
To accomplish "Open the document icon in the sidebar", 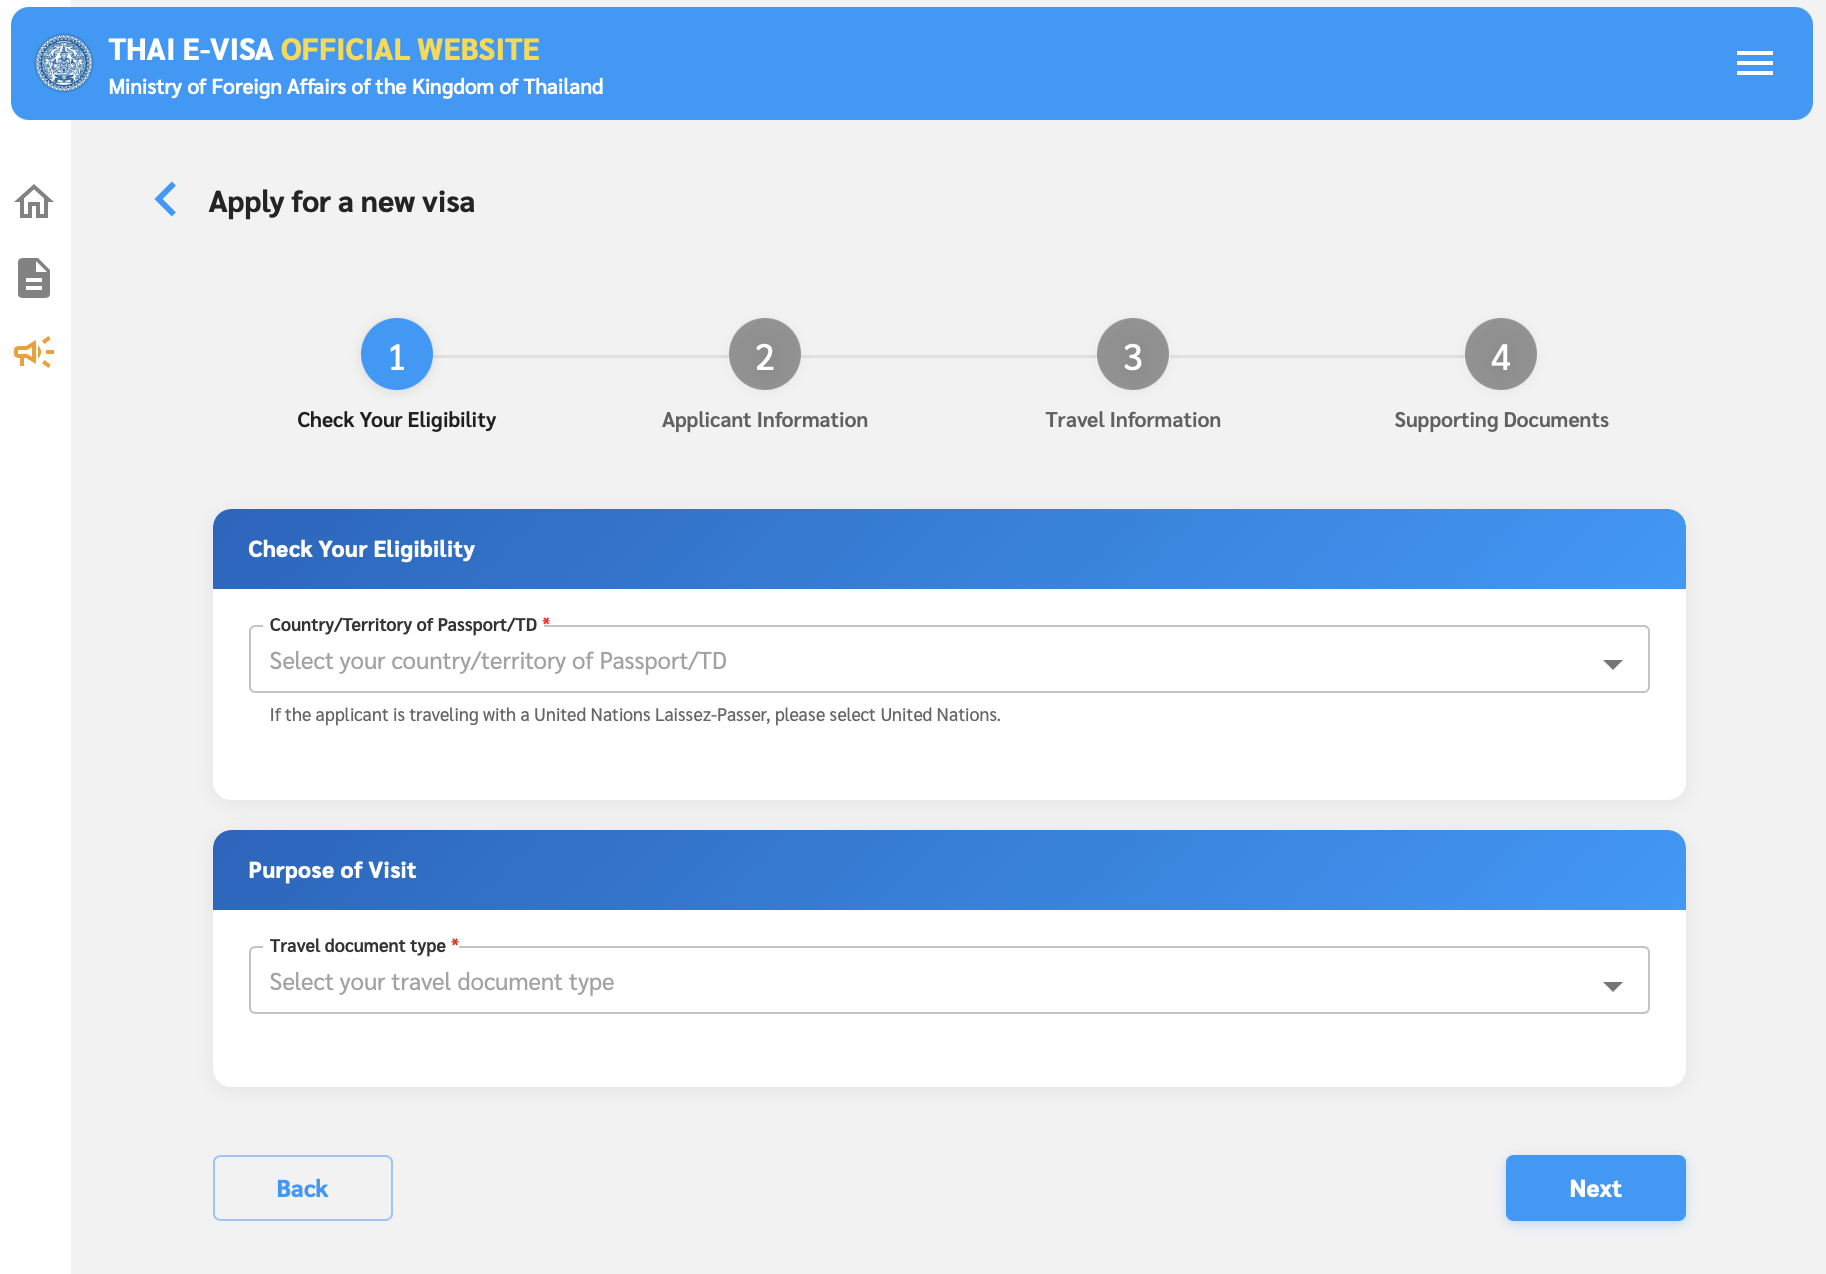I will point(34,278).
